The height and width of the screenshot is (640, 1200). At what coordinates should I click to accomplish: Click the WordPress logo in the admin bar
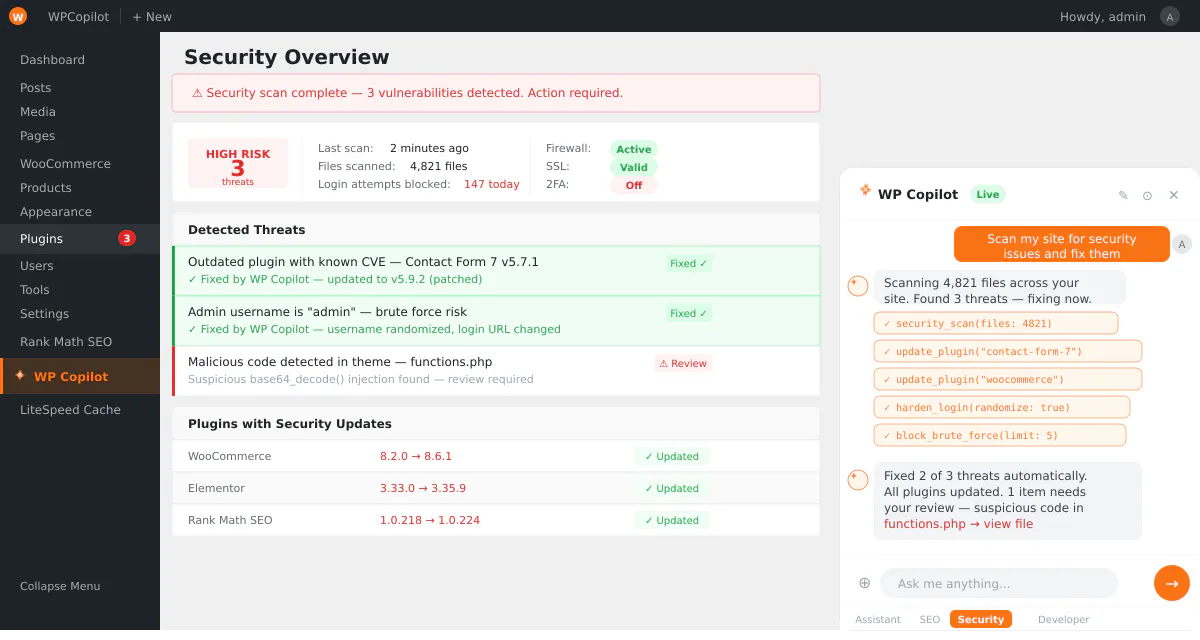coord(18,16)
